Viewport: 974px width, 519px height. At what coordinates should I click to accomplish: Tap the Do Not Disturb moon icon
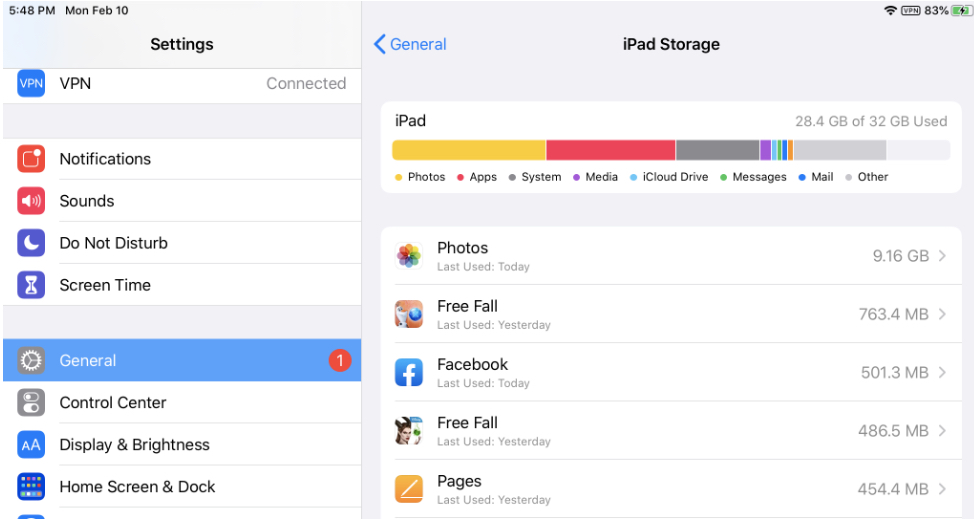click(31, 243)
